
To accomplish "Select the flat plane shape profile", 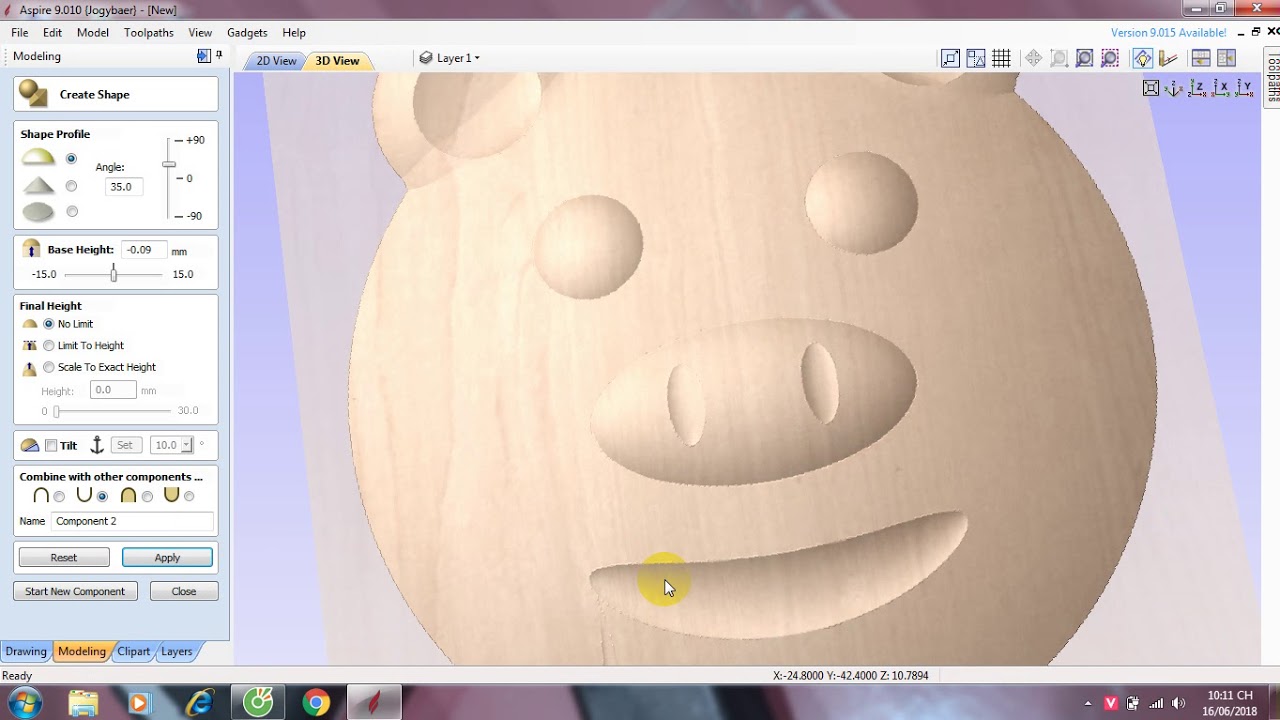I will click(71, 211).
